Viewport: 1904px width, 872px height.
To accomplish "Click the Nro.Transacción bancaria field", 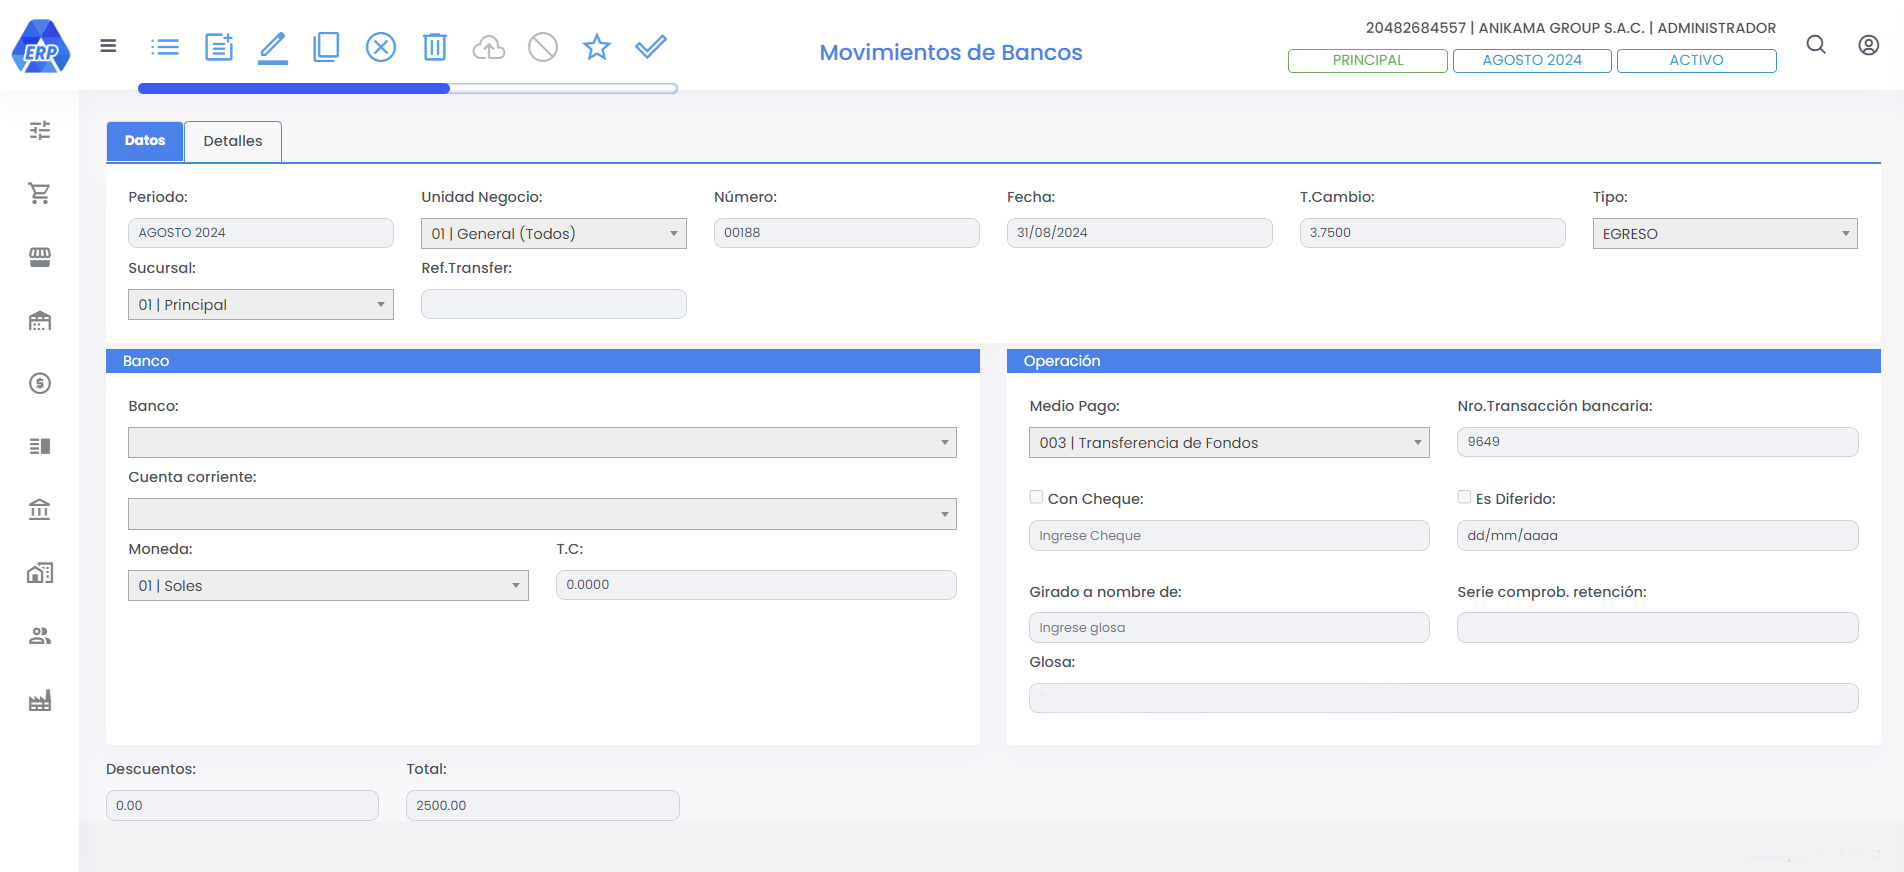I will (1658, 442).
